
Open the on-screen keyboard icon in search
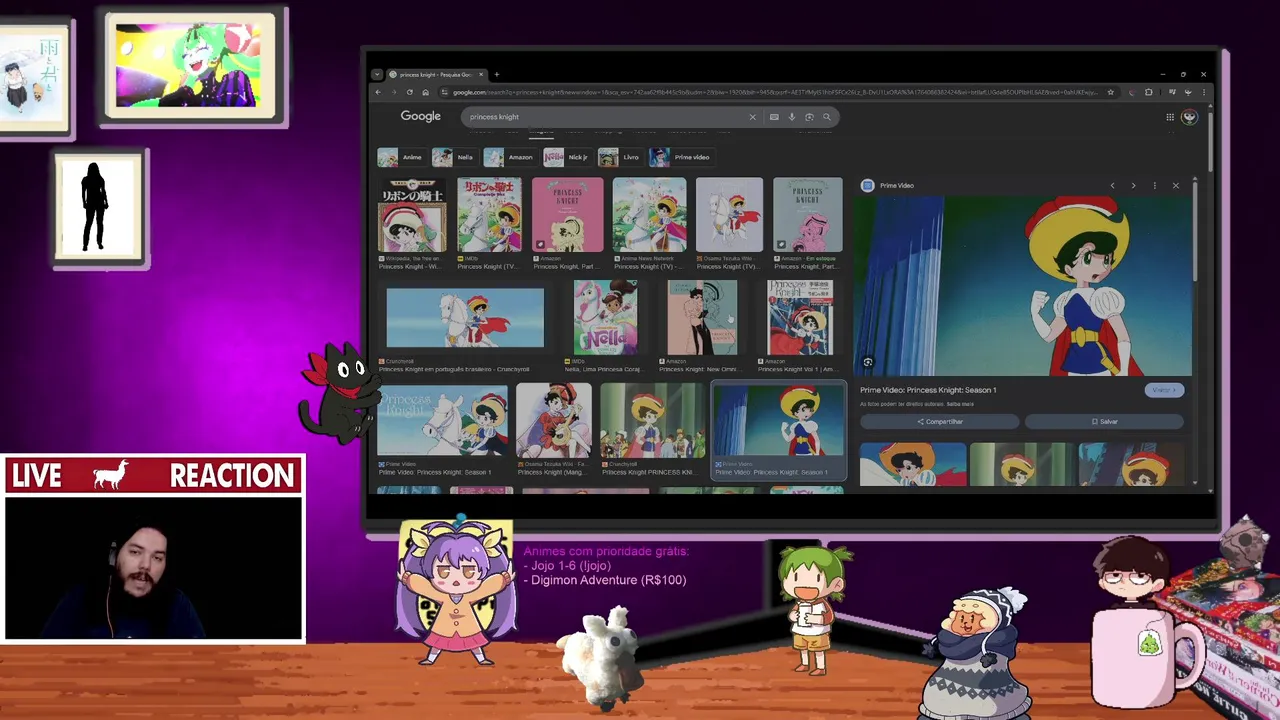click(774, 117)
